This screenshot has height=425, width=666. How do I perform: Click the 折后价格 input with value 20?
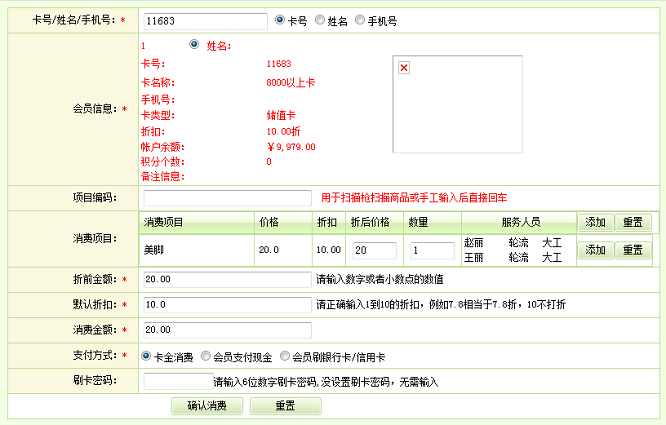(374, 250)
